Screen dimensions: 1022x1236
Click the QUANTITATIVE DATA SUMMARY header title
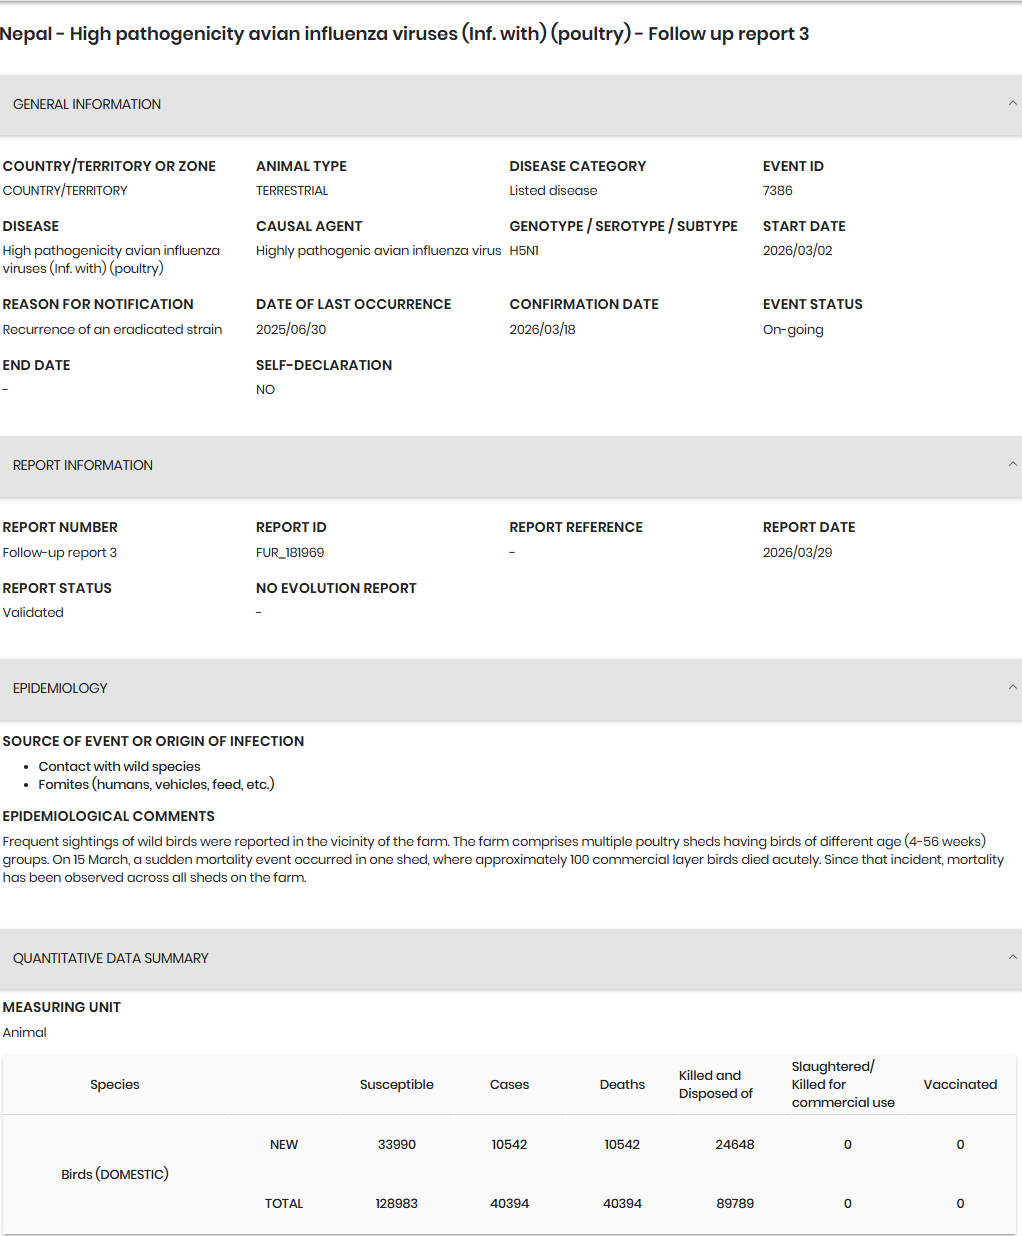pyautogui.click(x=111, y=958)
